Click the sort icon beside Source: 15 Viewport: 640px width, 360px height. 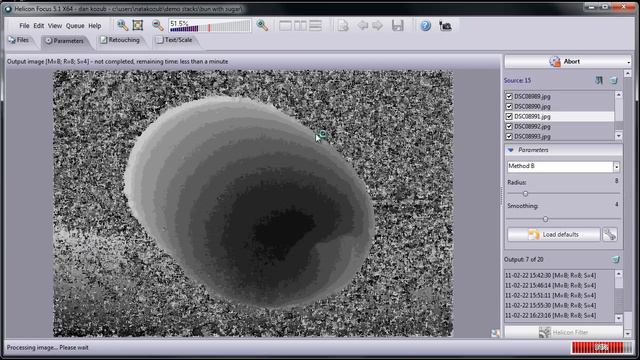[x=599, y=80]
